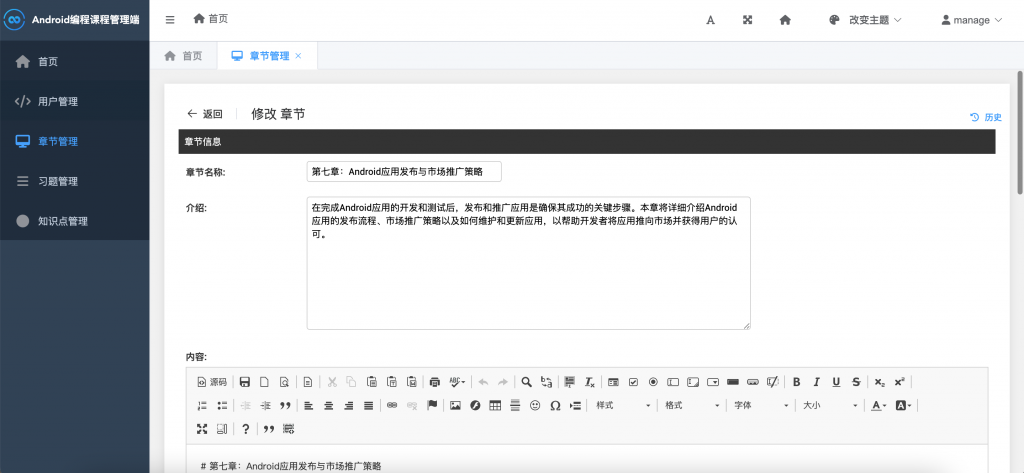Click the New Page icon in editor
Viewport: 1024px width, 473px height.
point(264,382)
